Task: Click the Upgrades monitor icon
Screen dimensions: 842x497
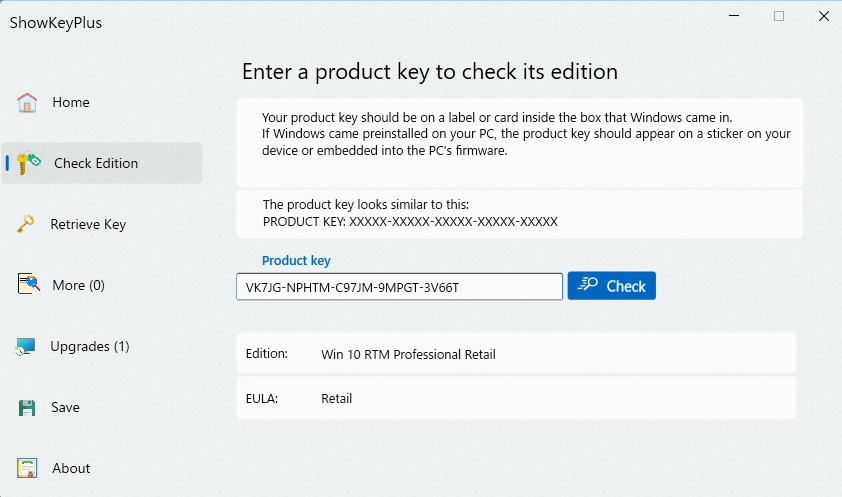Action: click(x=27, y=347)
